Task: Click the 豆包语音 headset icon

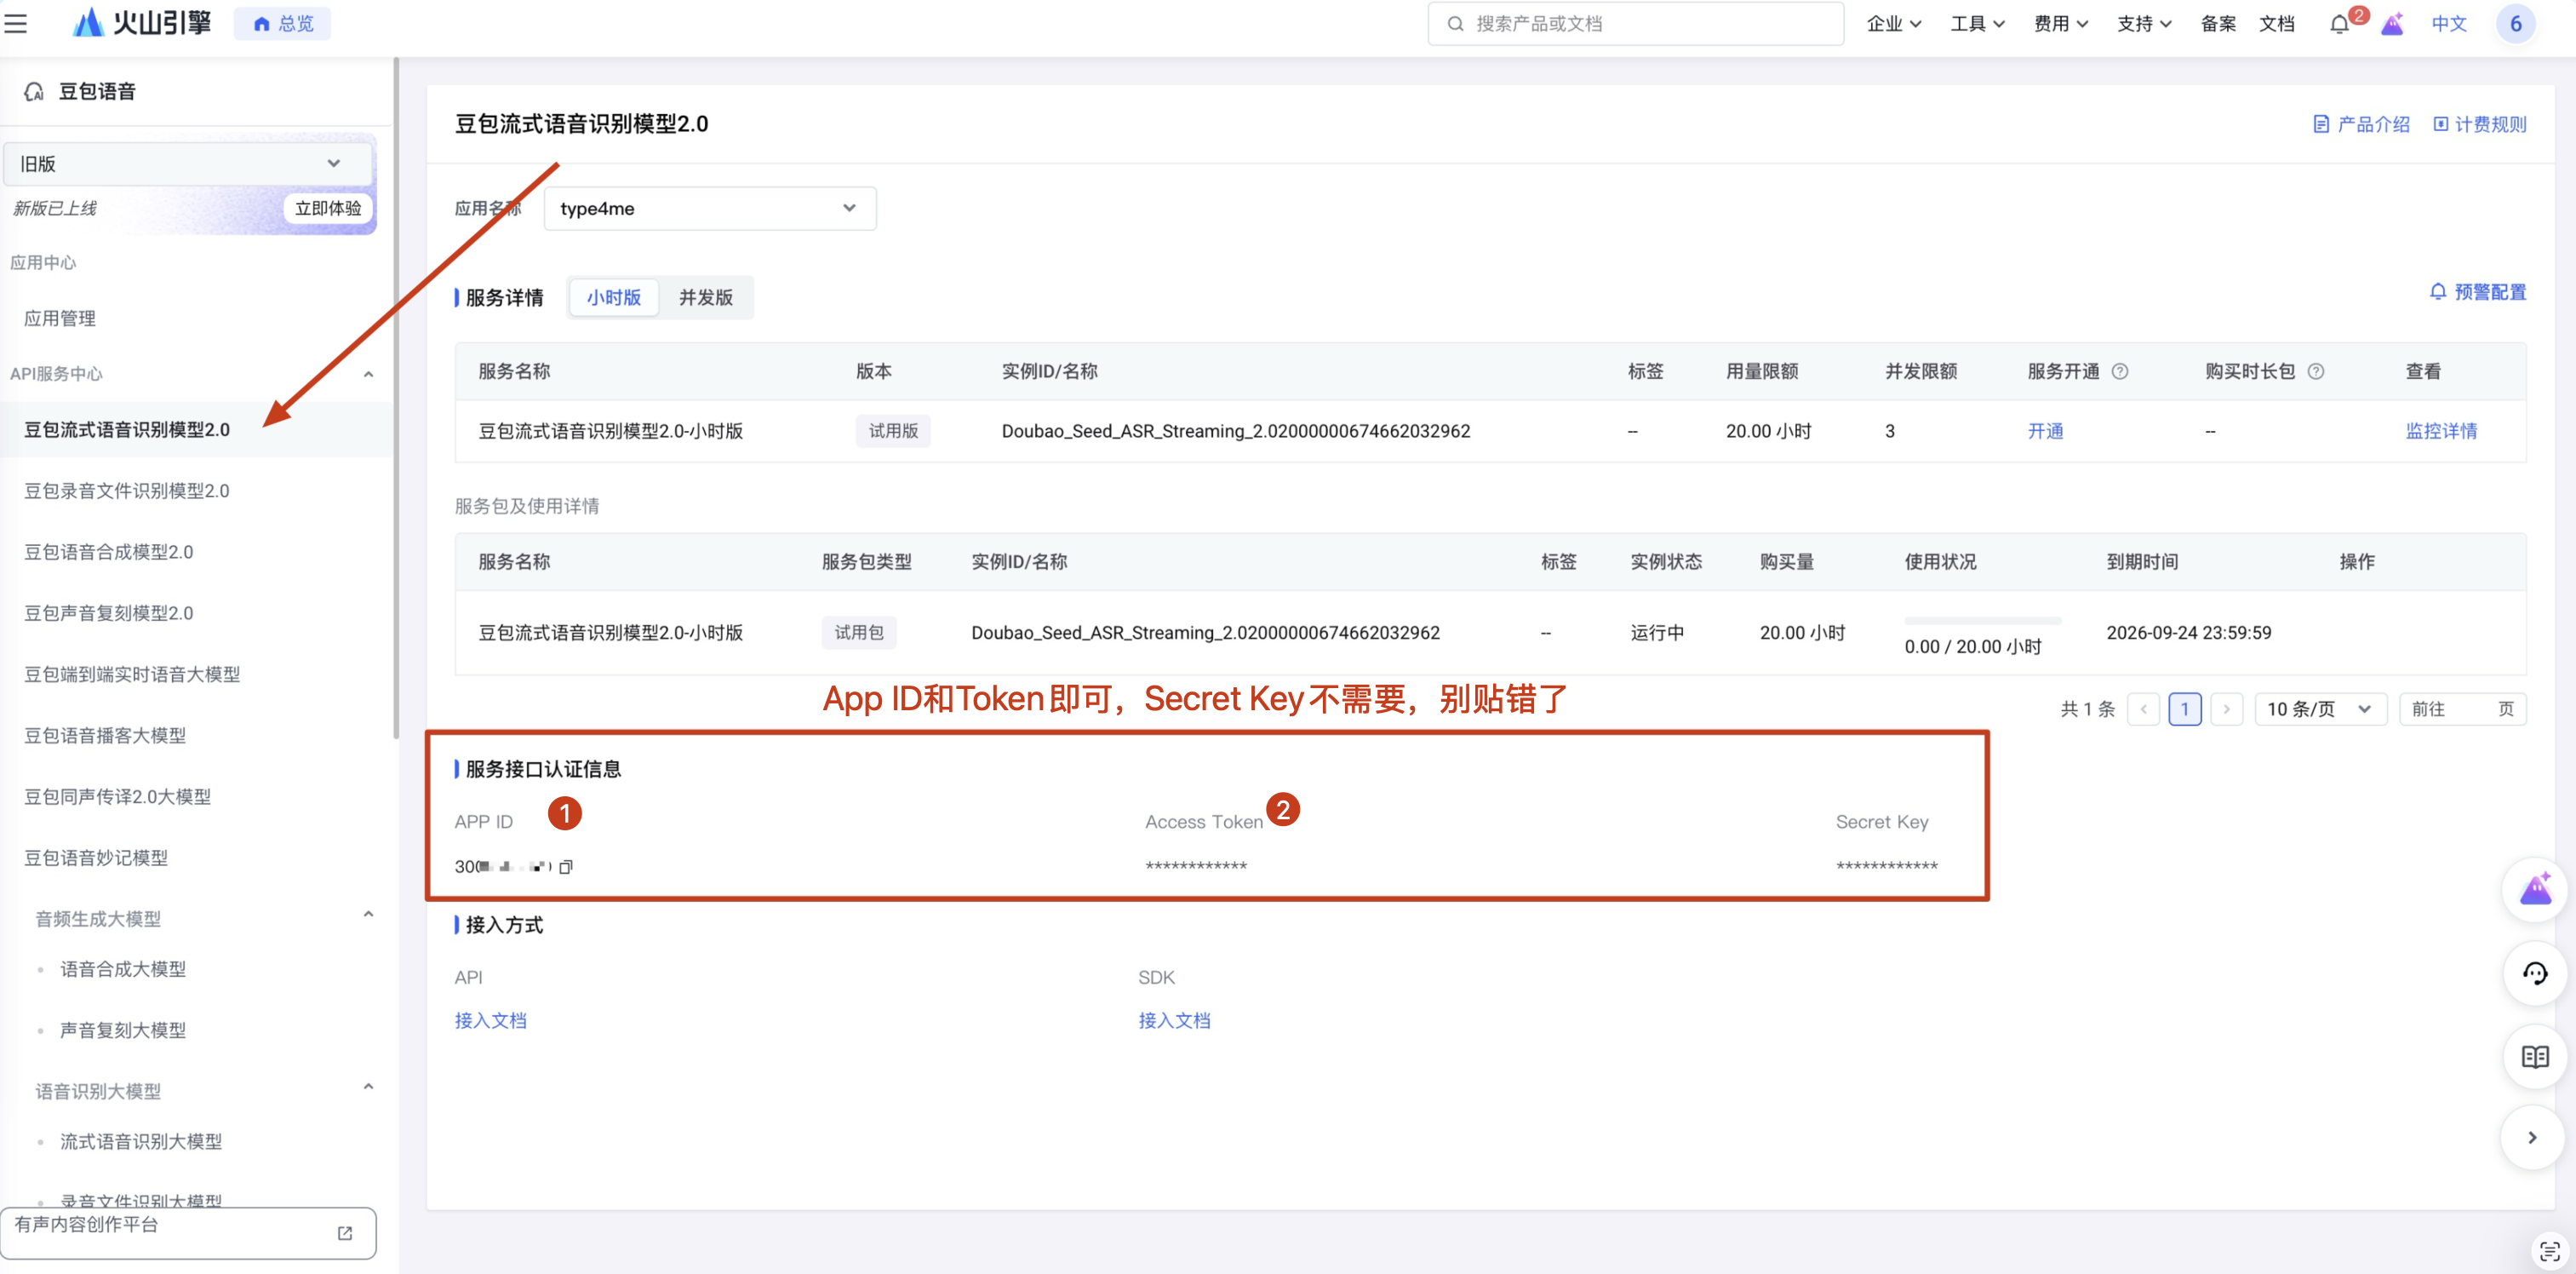Action: click(34, 92)
